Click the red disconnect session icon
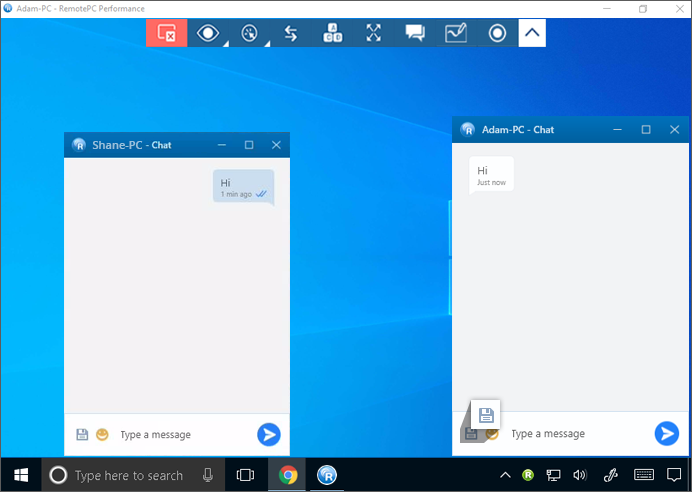The image size is (692, 492). [167, 33]
